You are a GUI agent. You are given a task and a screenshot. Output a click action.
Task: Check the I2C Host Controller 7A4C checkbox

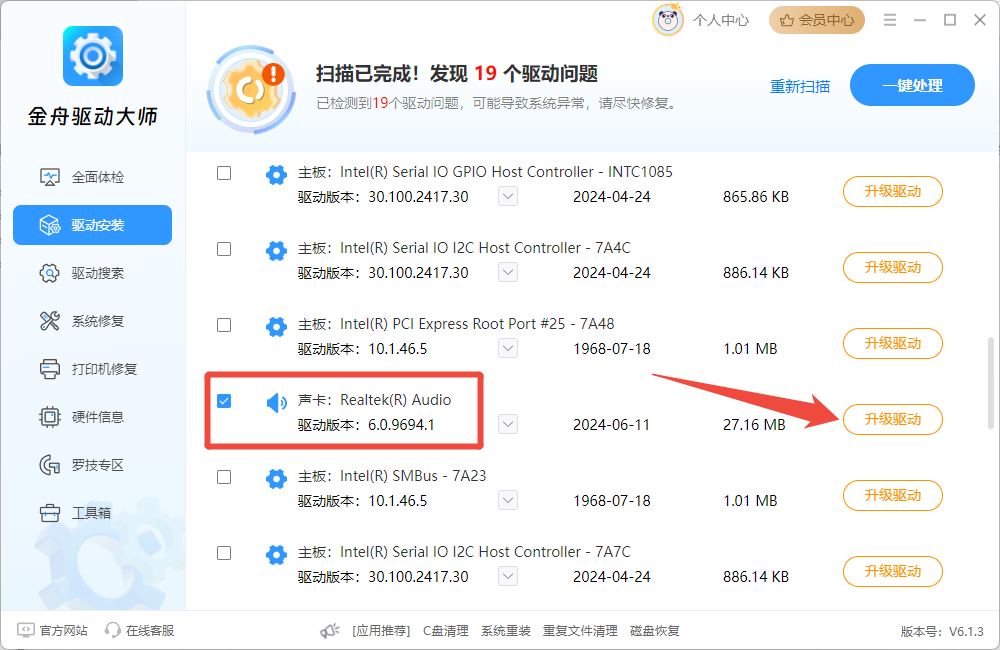(x=224, y=249)
